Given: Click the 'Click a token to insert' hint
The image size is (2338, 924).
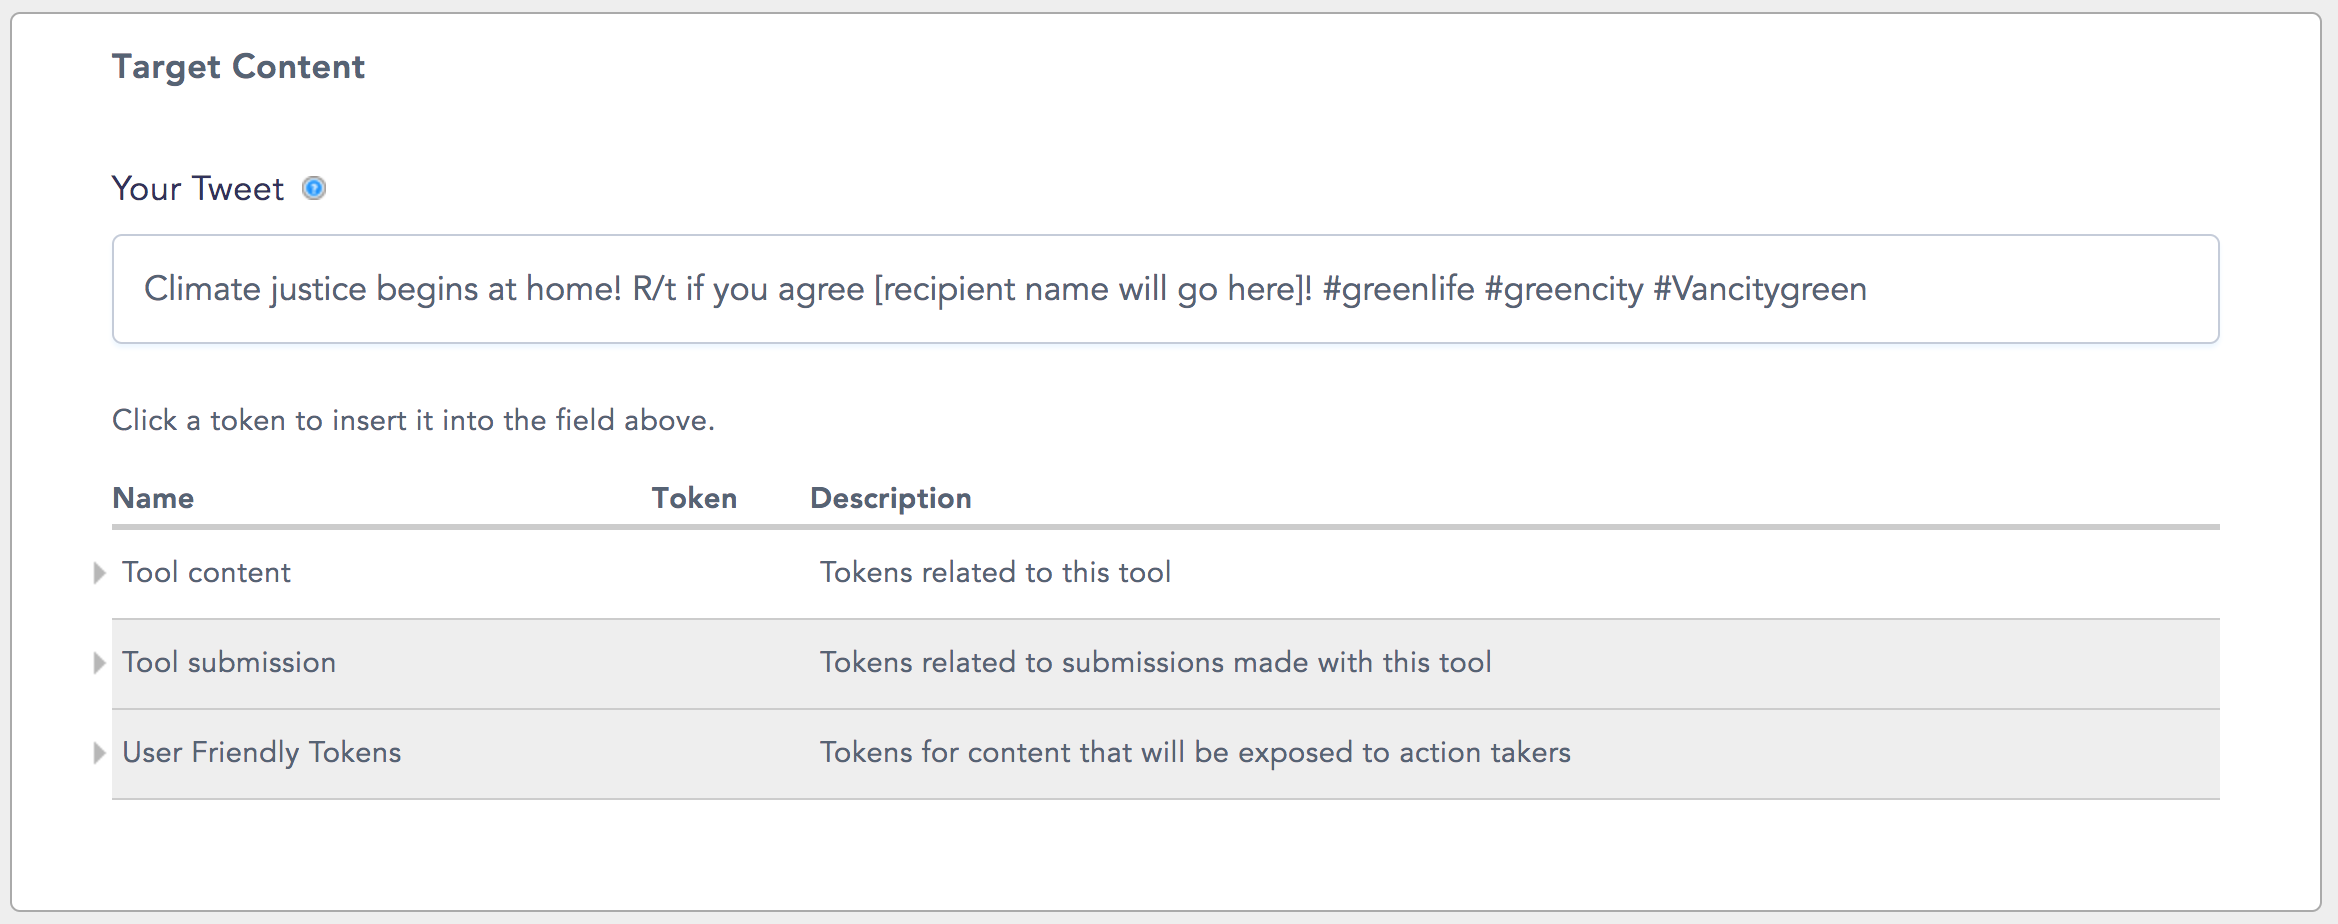Looking at the screenshot, I should (x=413, y=420).
